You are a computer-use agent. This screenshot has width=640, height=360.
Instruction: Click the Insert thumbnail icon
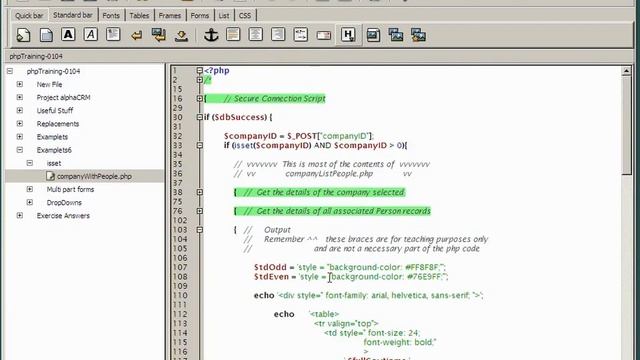(396, 35)
